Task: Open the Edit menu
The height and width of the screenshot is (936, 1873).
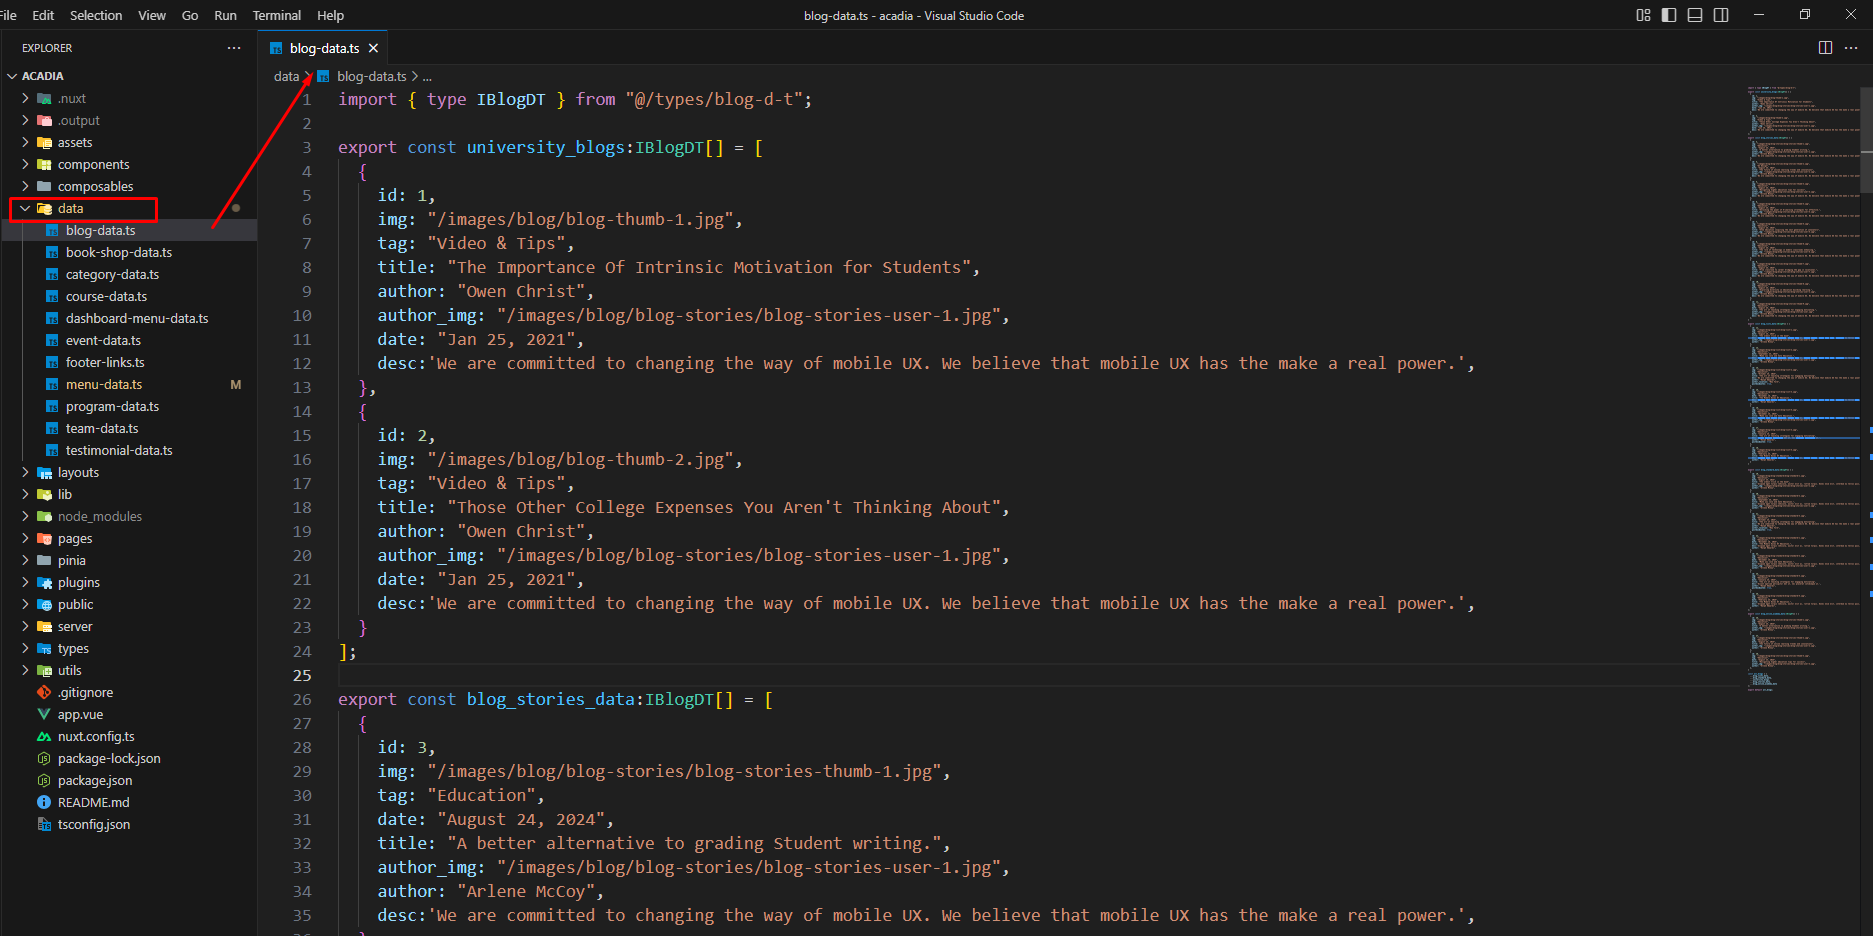Action: (x=43, y=15)
